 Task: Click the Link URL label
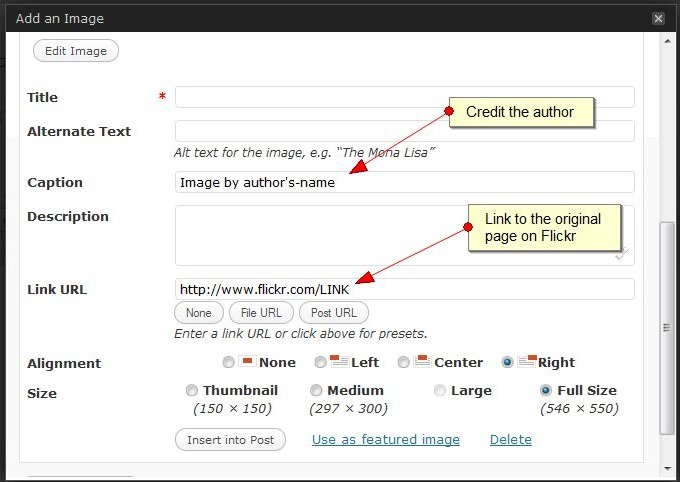pyautogui.click(x=57, y=289)
